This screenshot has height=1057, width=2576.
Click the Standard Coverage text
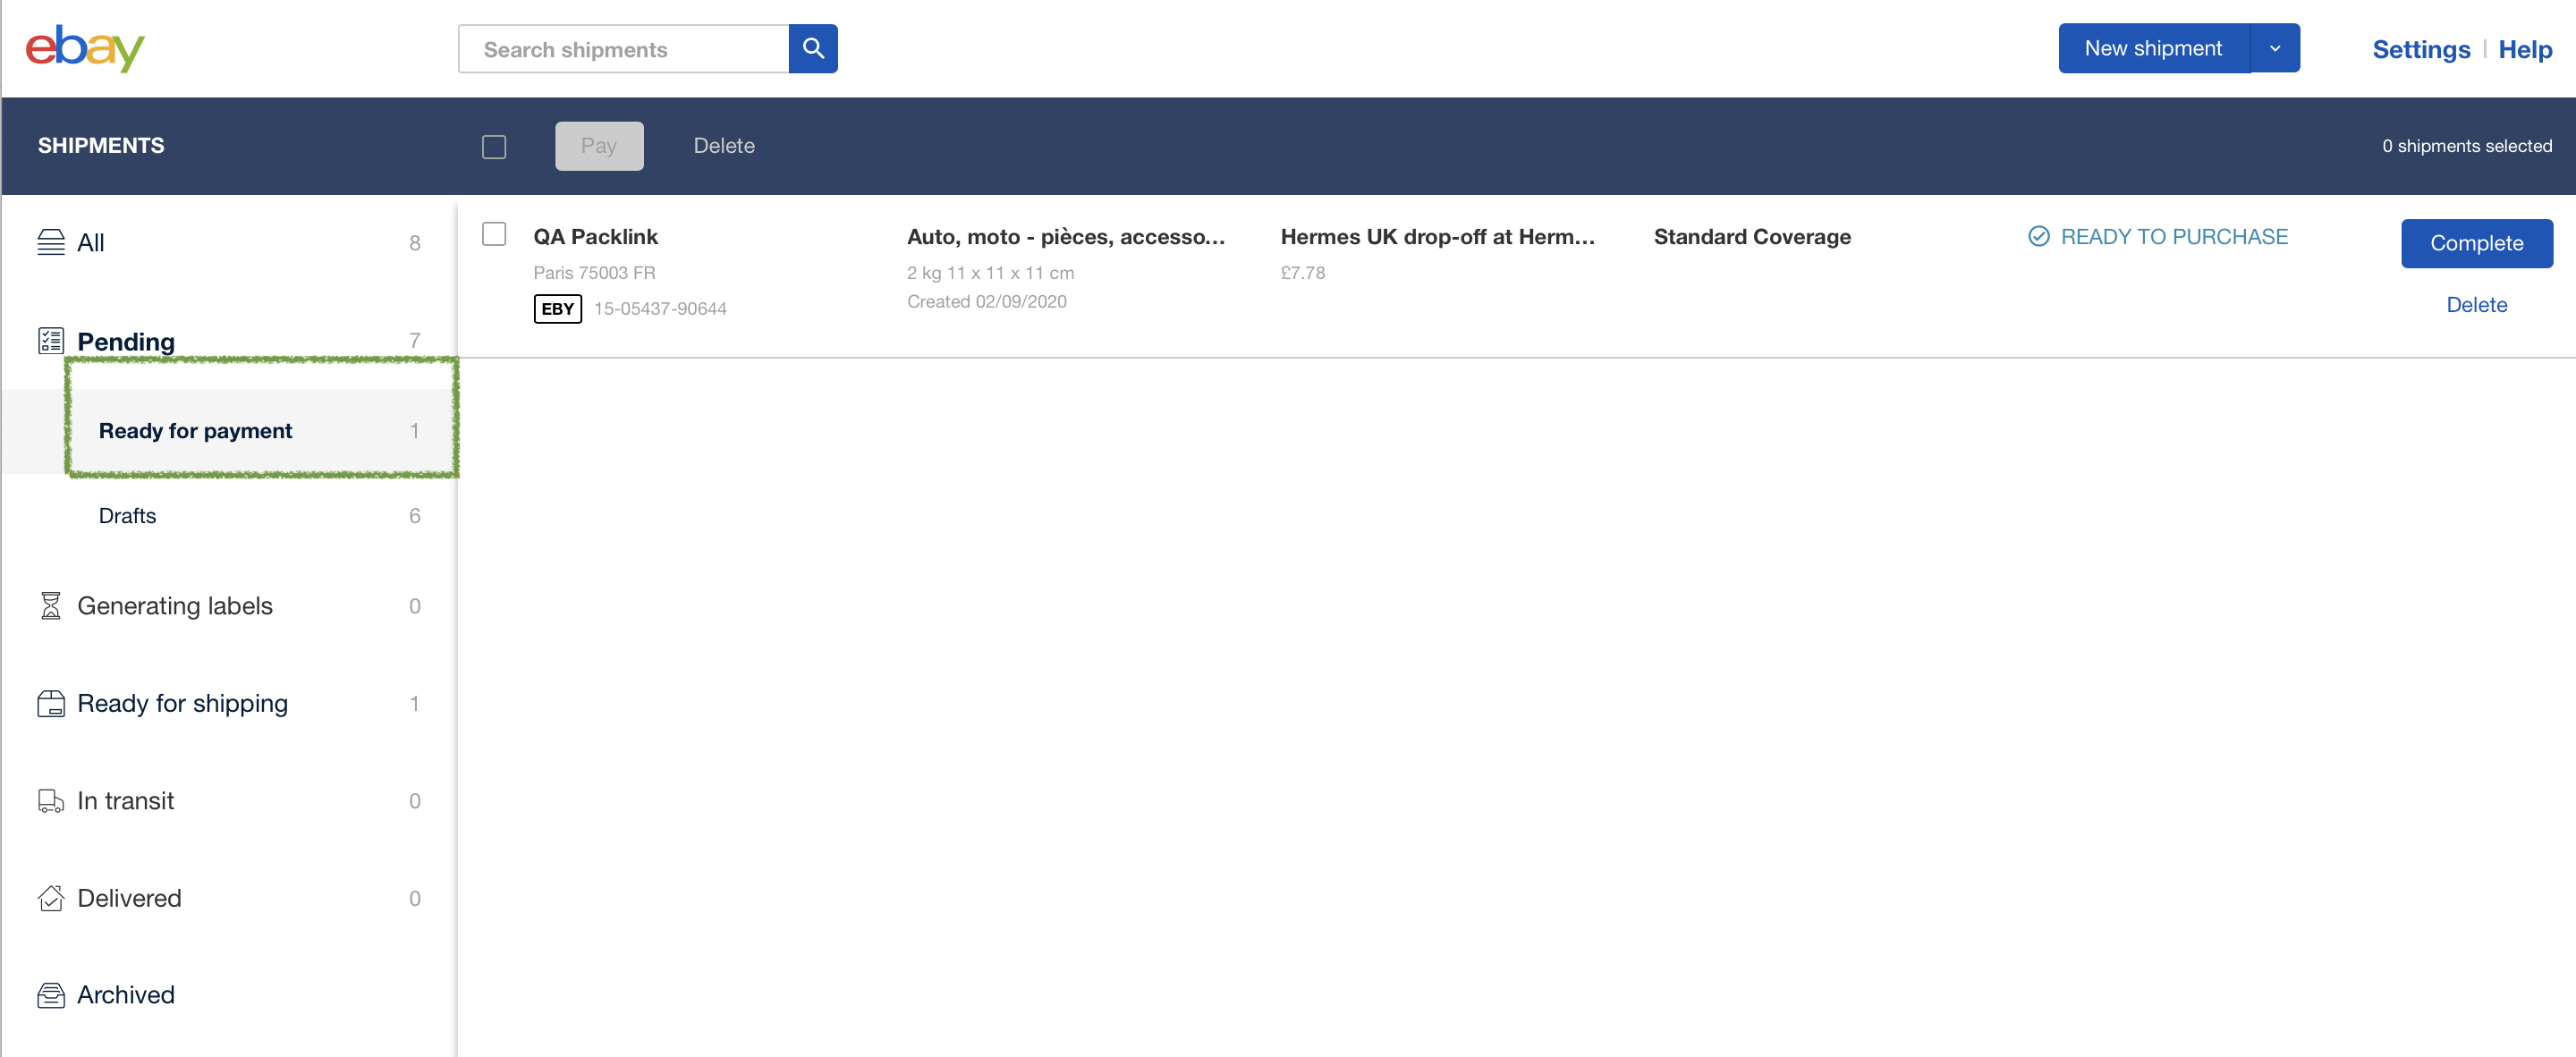tap(1752, 237)
